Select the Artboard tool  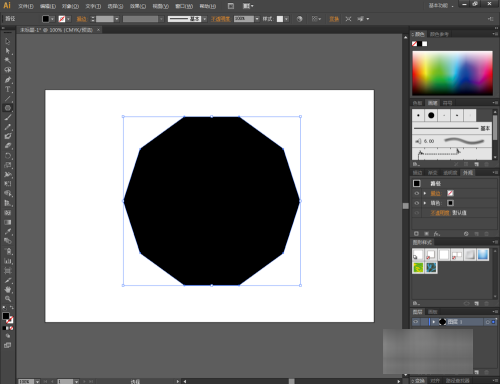click(8, 270)
